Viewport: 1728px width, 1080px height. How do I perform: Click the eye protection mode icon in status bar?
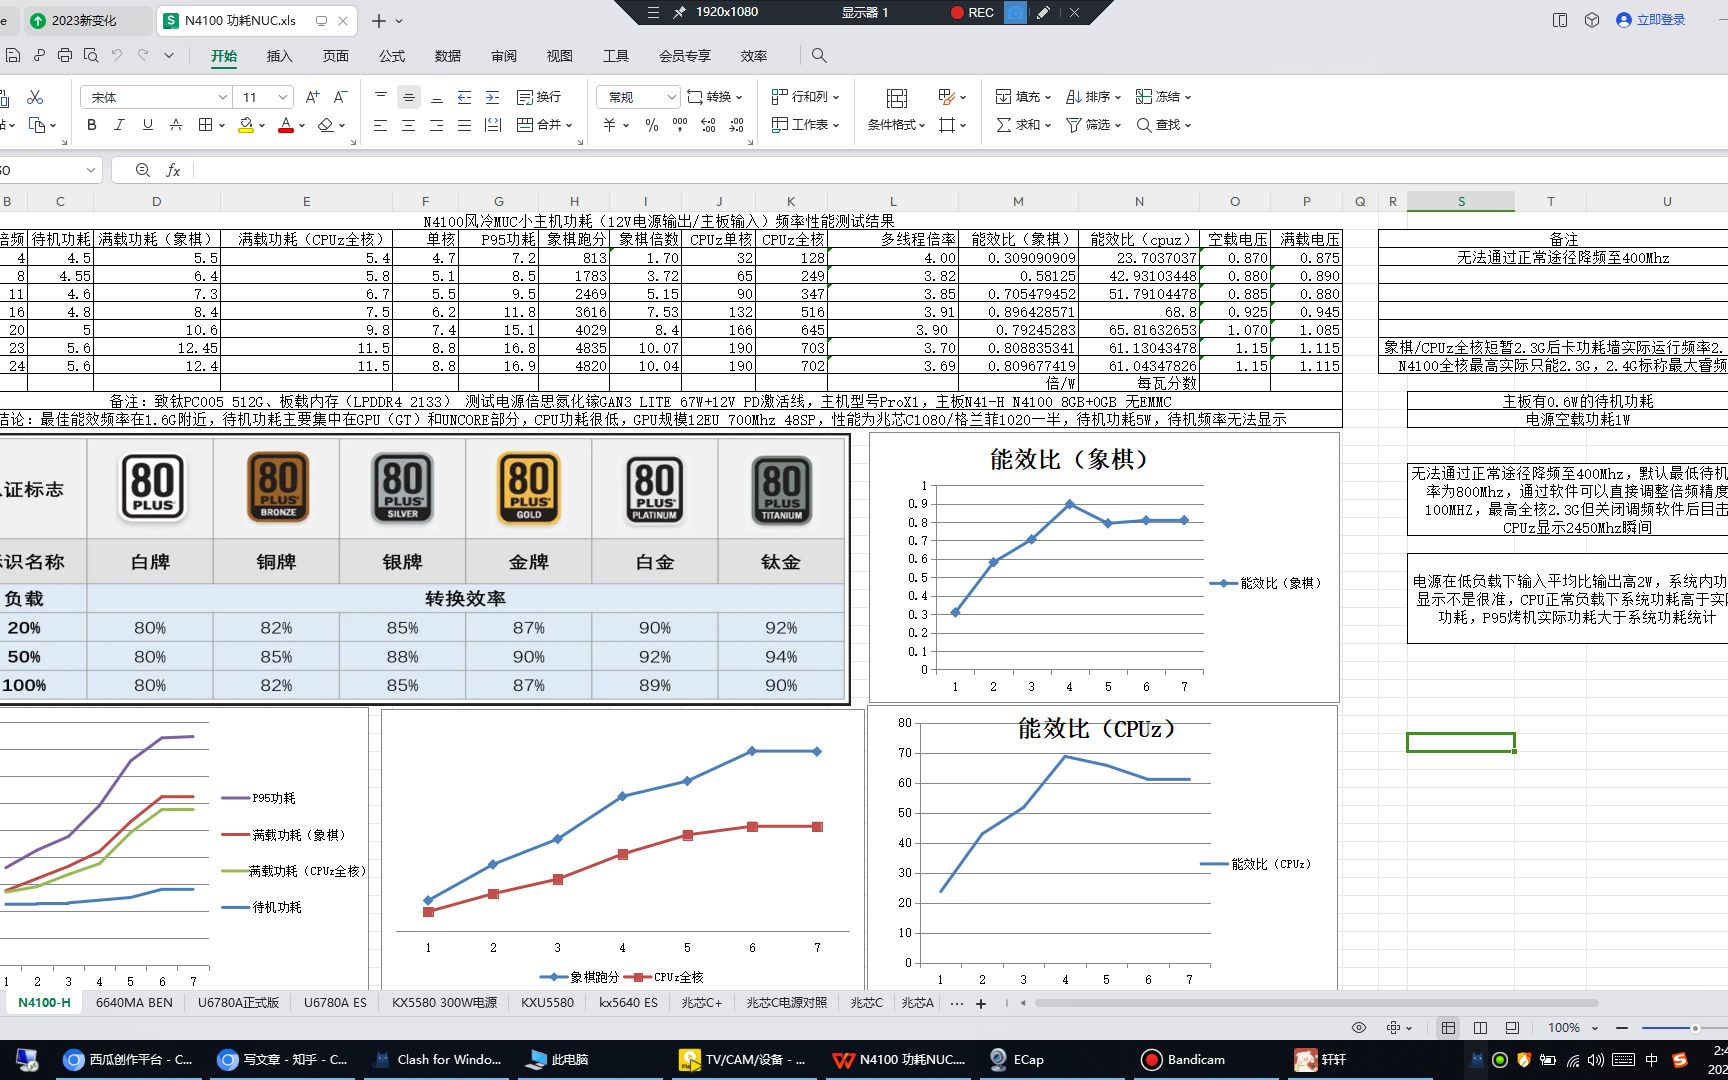pos(1358,1028)
